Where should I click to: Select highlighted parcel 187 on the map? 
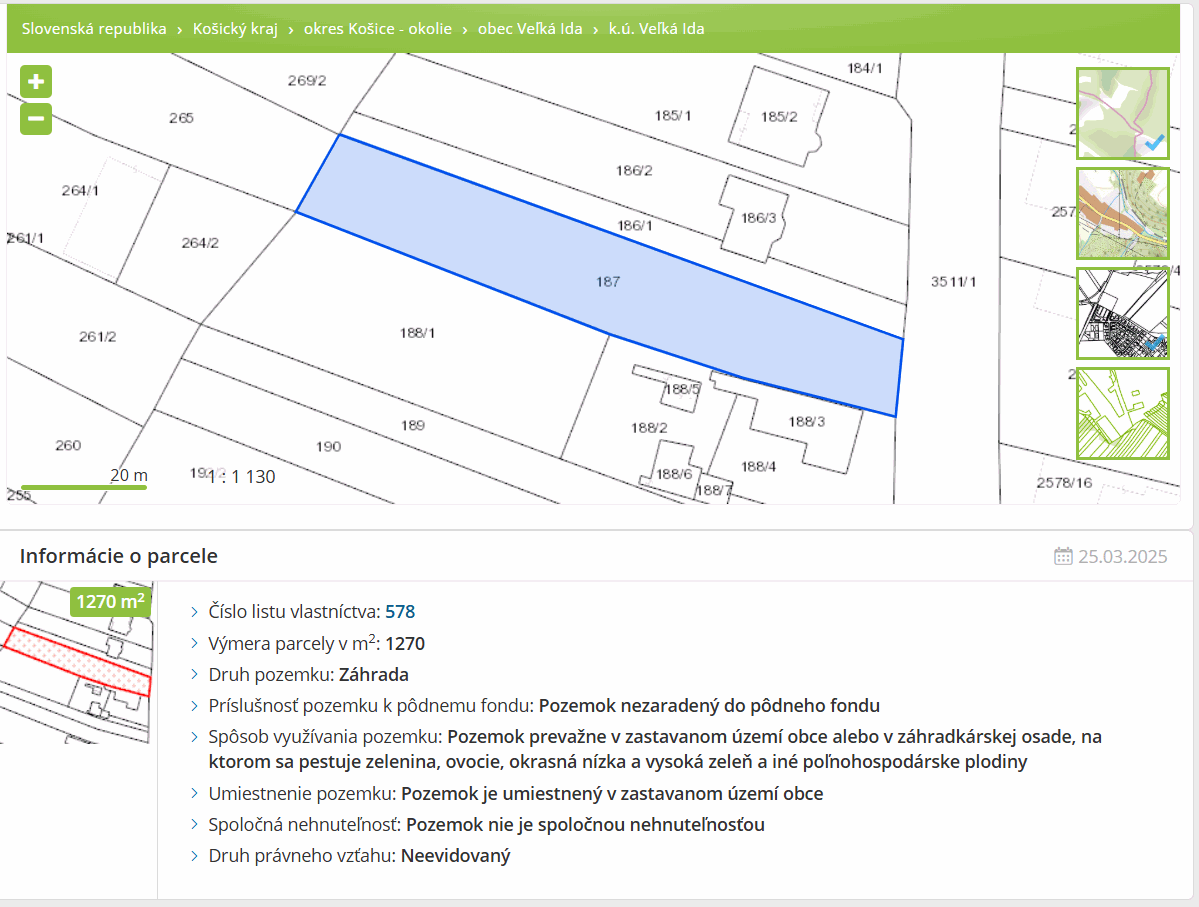tap(607, 282)
